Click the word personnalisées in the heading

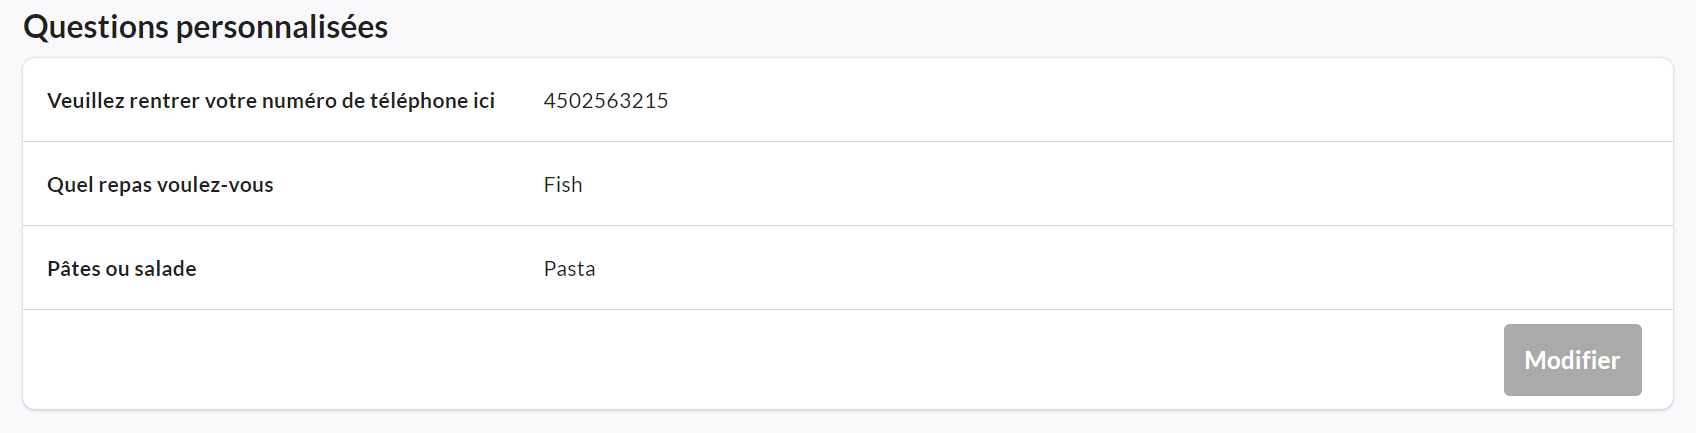click(282, 27)
